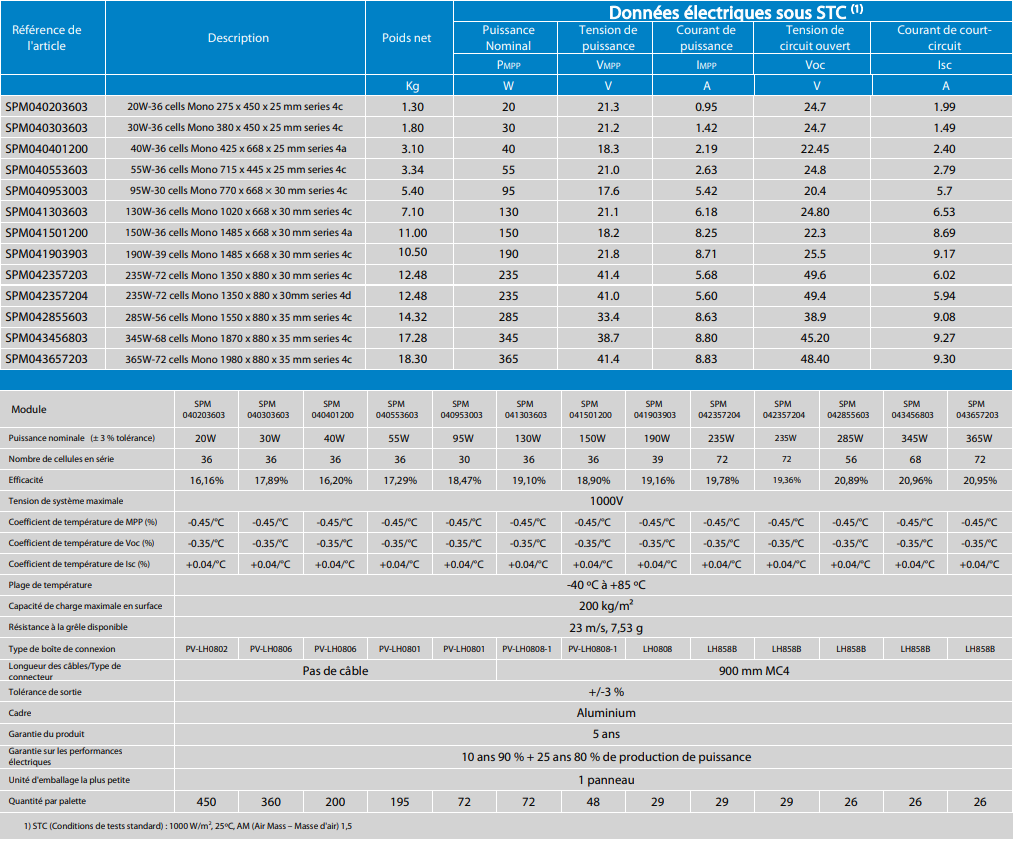Select the 'Tension de circuit ouvert' header
This screenshot has width=1014, height=841.
814,38
